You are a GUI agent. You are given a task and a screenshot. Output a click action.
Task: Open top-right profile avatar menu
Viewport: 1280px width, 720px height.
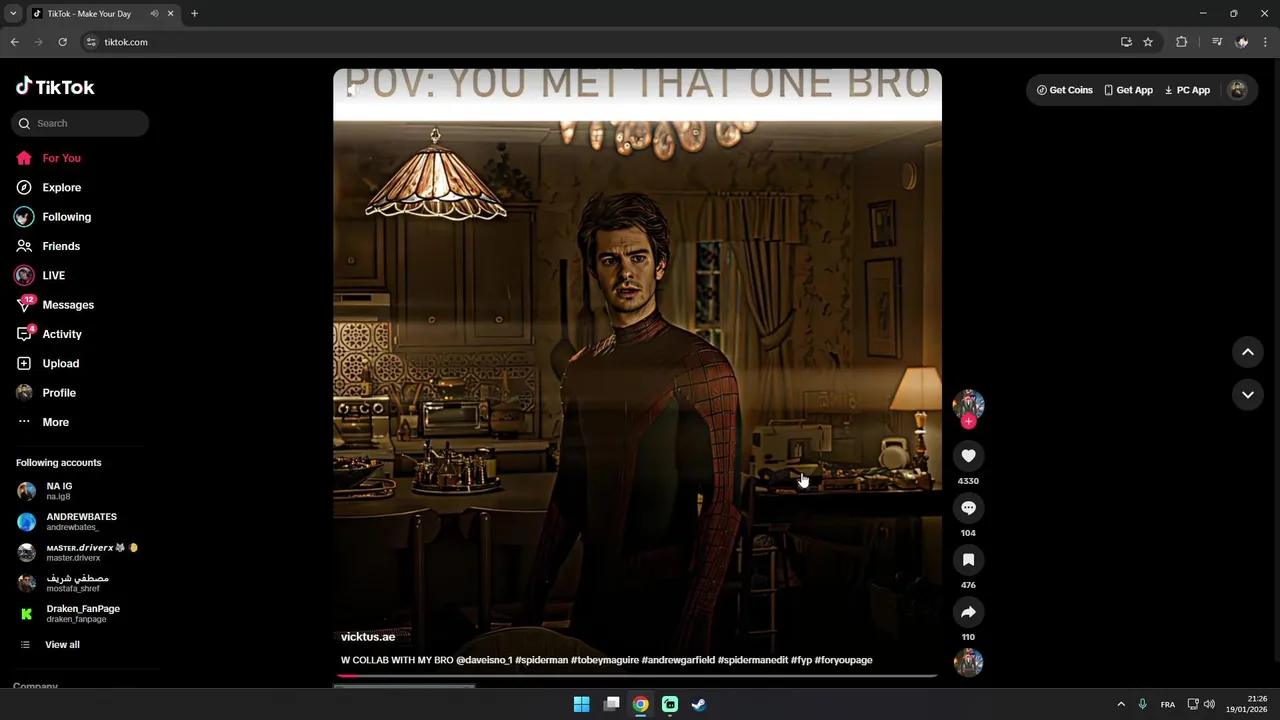pyautogui.click(x=1238, y=90)
